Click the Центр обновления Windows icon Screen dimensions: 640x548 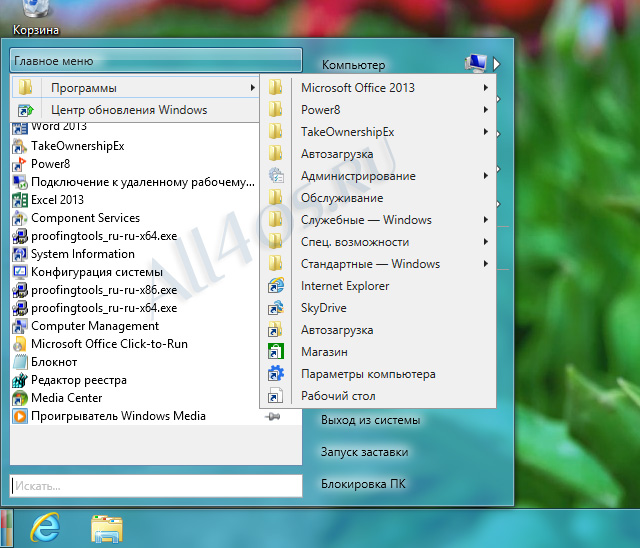click(25, 110)
